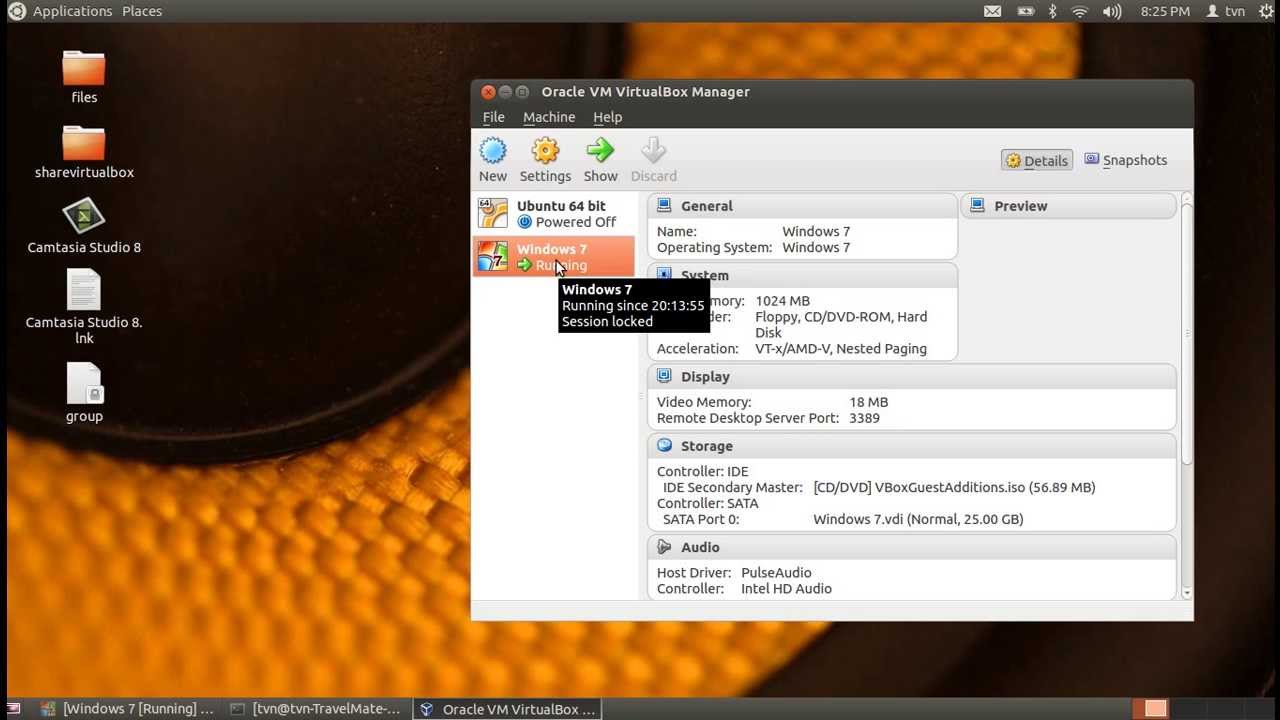Viewport: 1280px width, 720px height.
Task: Open the files folder on desktop
Action: point(84,69)
